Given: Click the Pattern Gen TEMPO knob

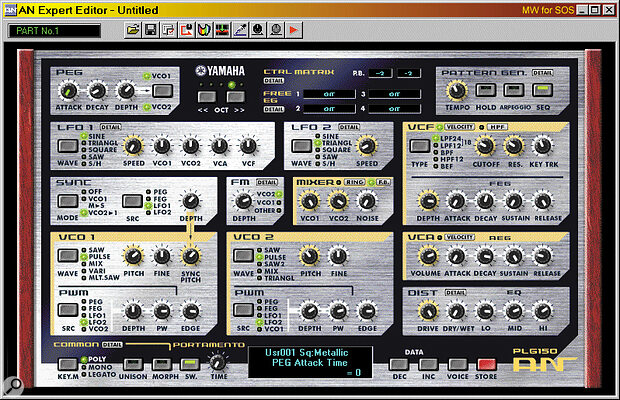Looking at the screenshot, I should point(457,91).
